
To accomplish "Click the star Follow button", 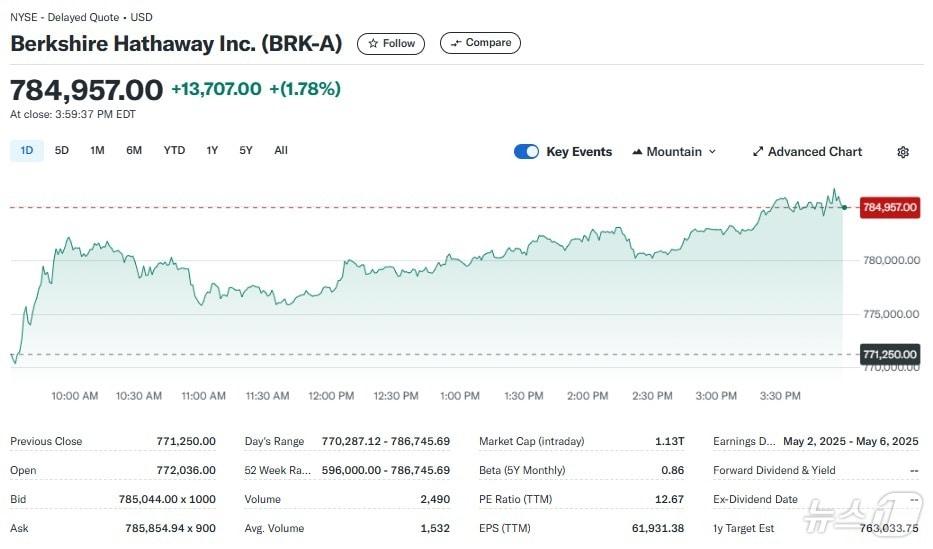I will click(391, 44).
